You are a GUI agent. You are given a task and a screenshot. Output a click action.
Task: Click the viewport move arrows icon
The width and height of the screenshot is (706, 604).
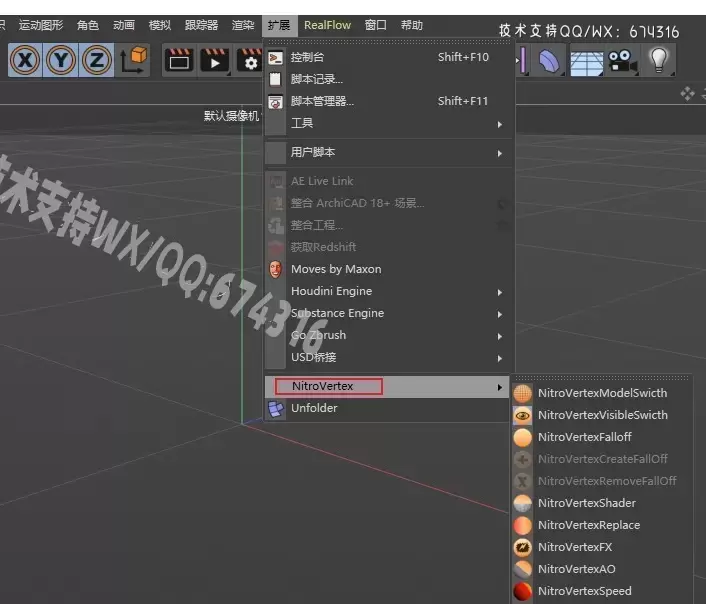click(x=687, y=94)
